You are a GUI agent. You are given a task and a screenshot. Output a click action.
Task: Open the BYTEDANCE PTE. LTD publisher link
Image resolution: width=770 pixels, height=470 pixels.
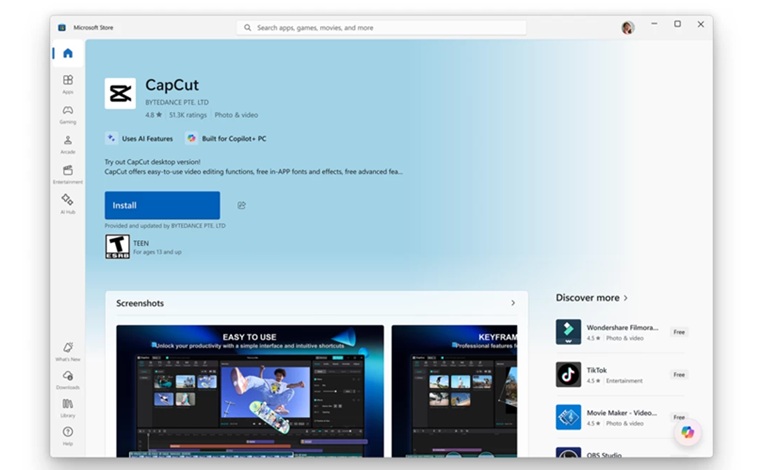[177, 102]
